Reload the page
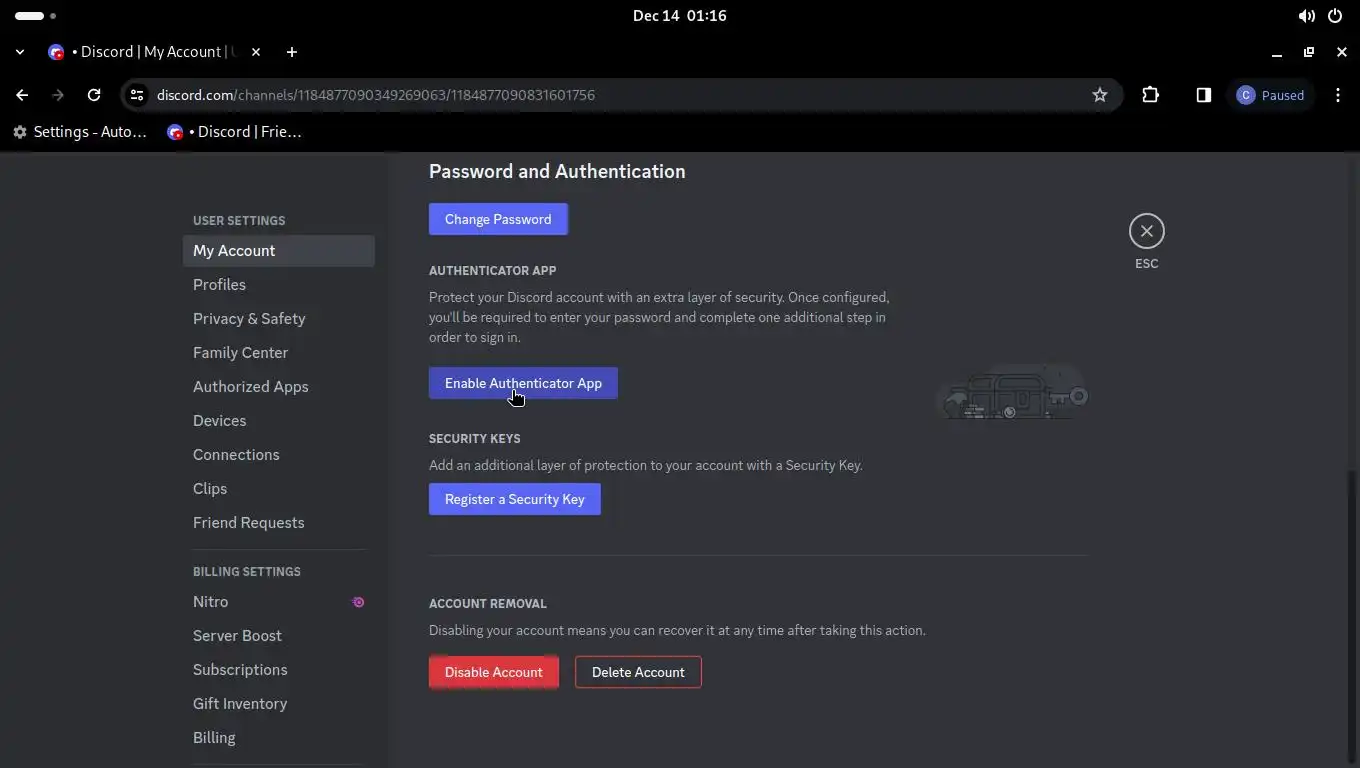Viewport: 1360px width, 768px height. click(x=94, y=95)
